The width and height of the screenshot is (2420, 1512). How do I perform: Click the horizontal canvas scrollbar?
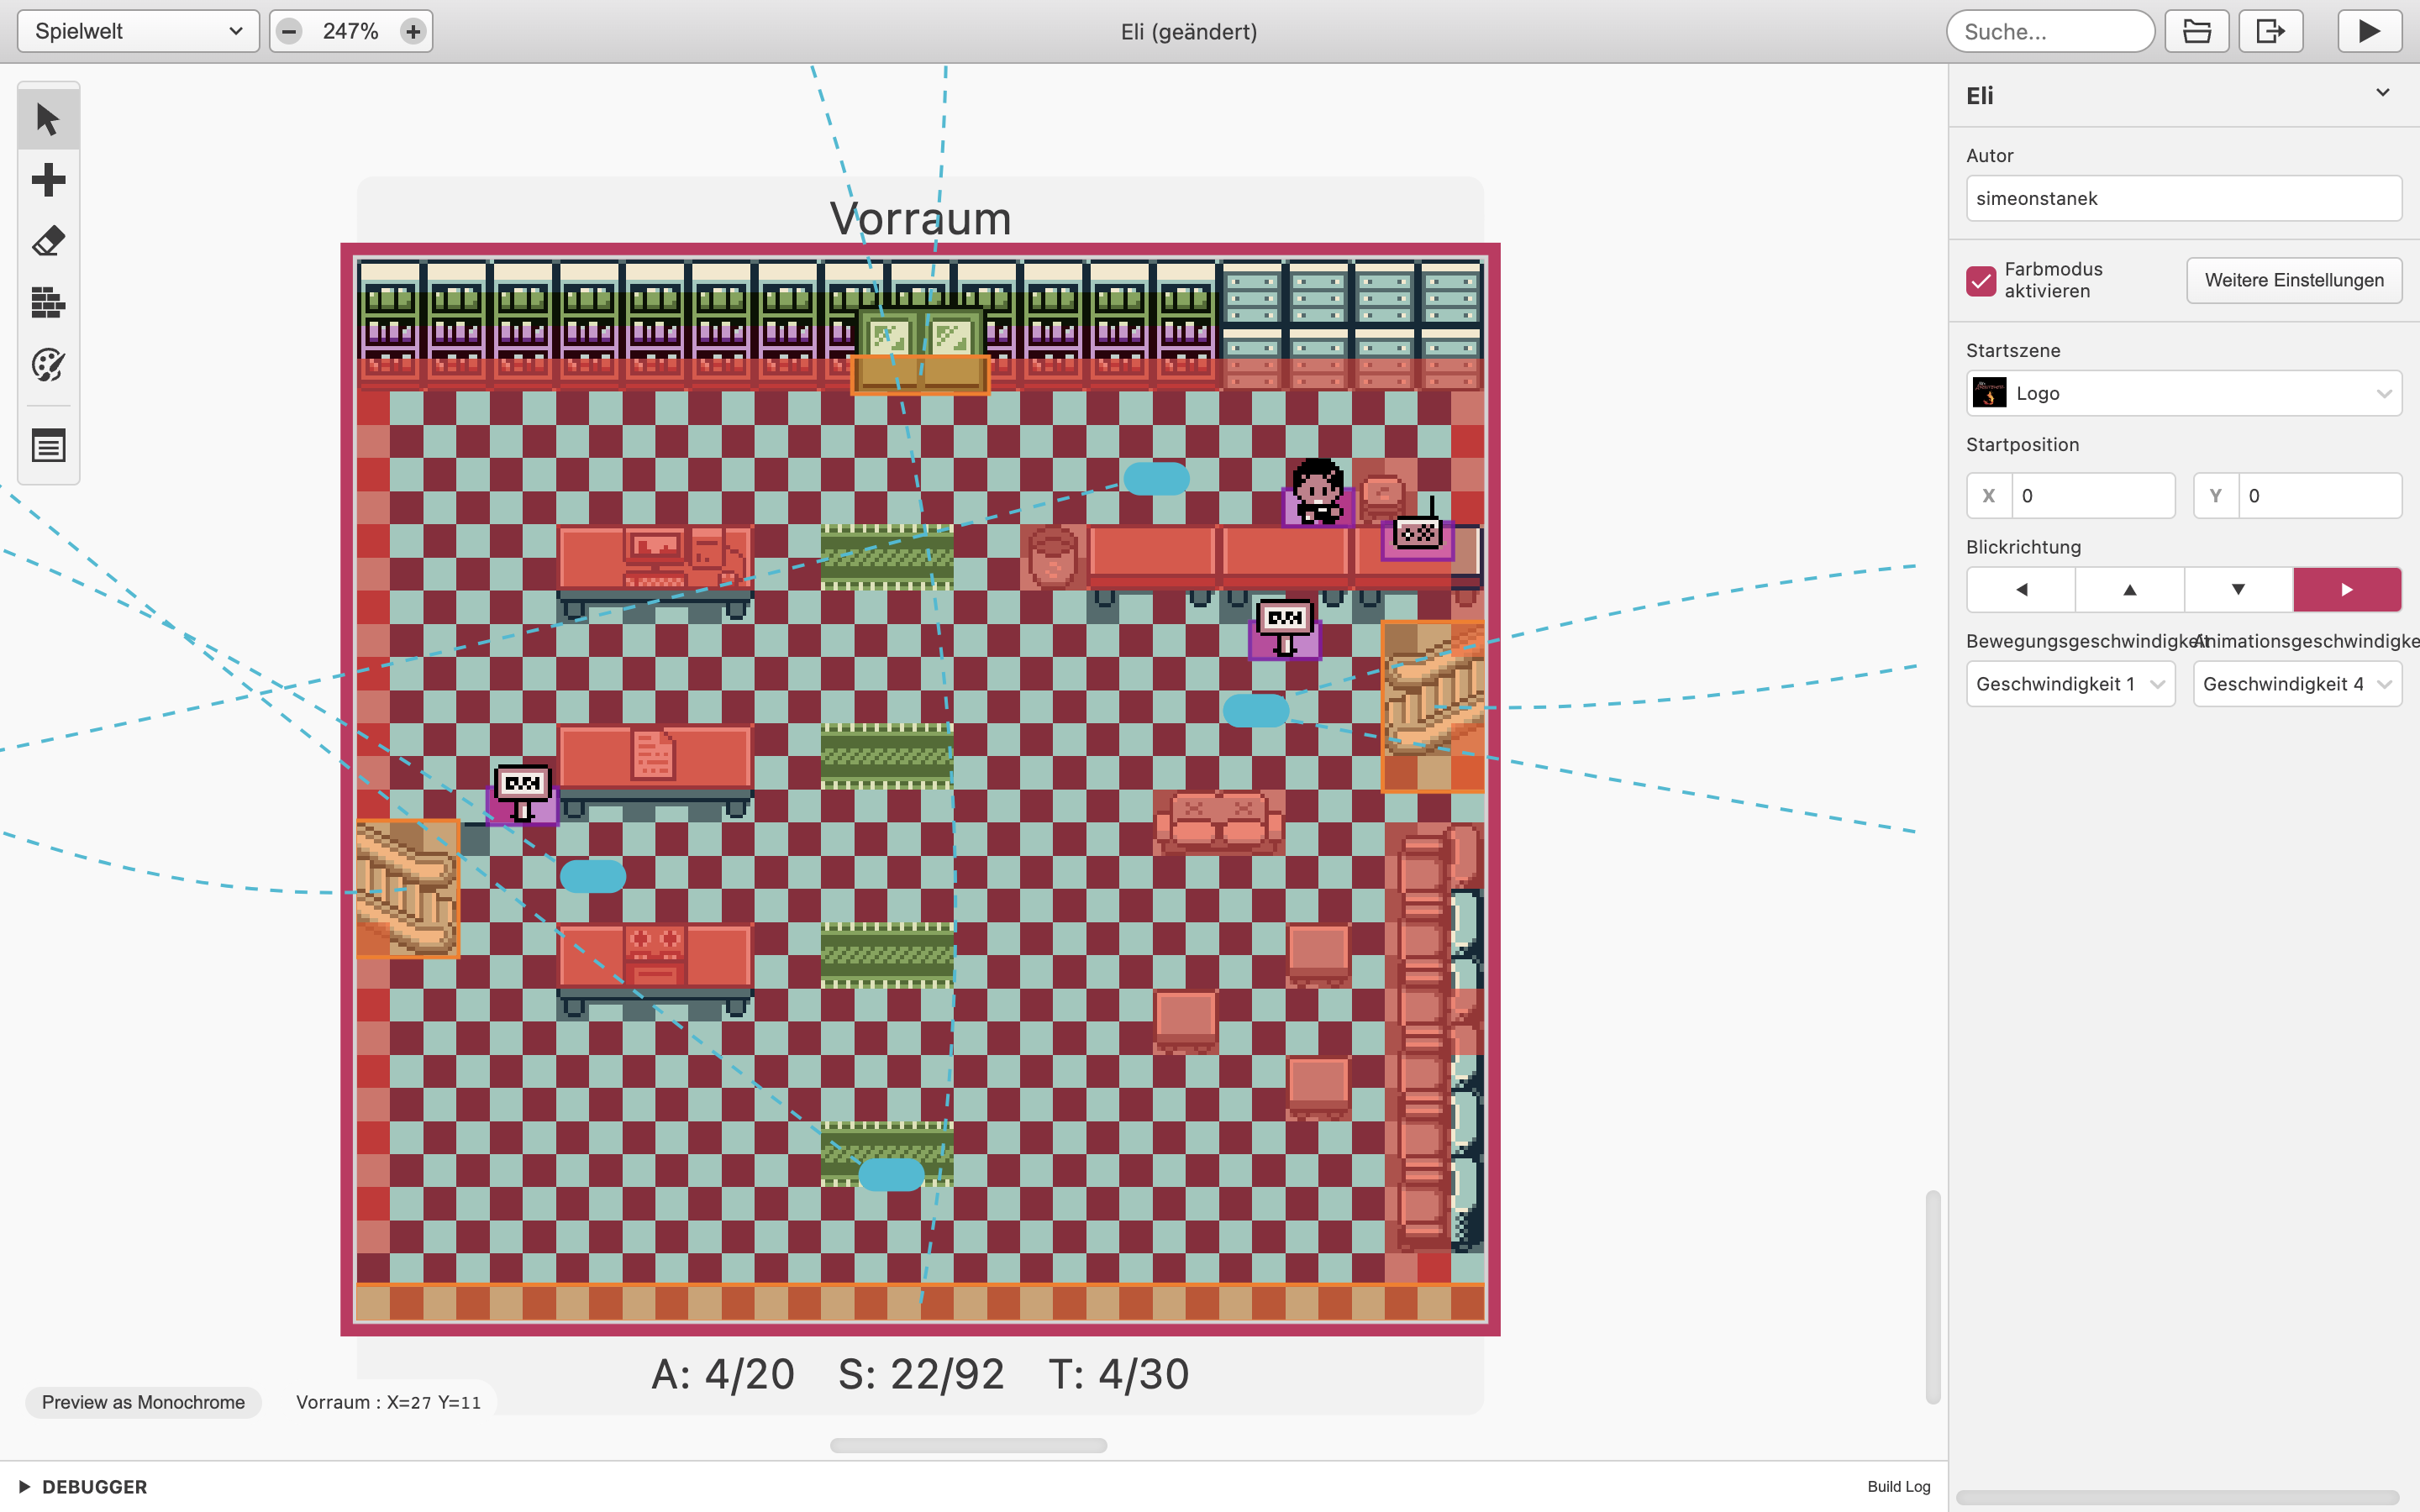(968, 1445)
